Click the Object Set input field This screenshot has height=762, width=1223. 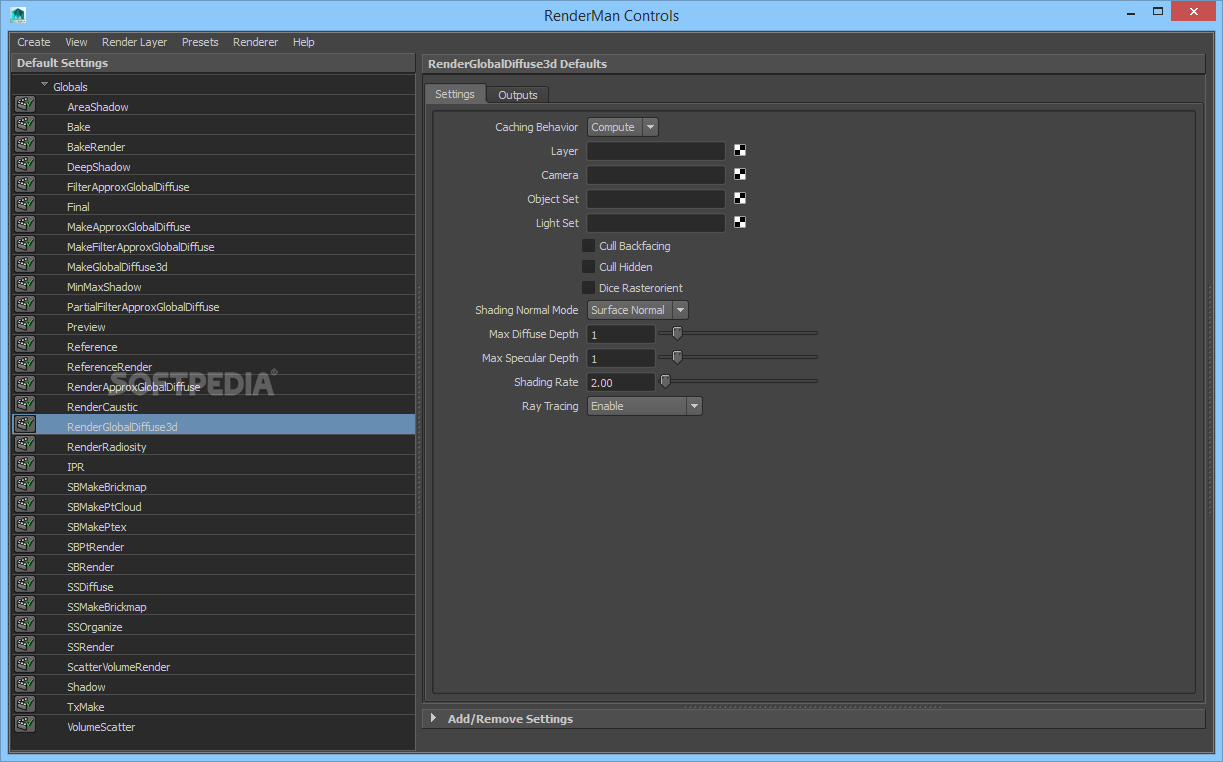[x=656, y=199]
